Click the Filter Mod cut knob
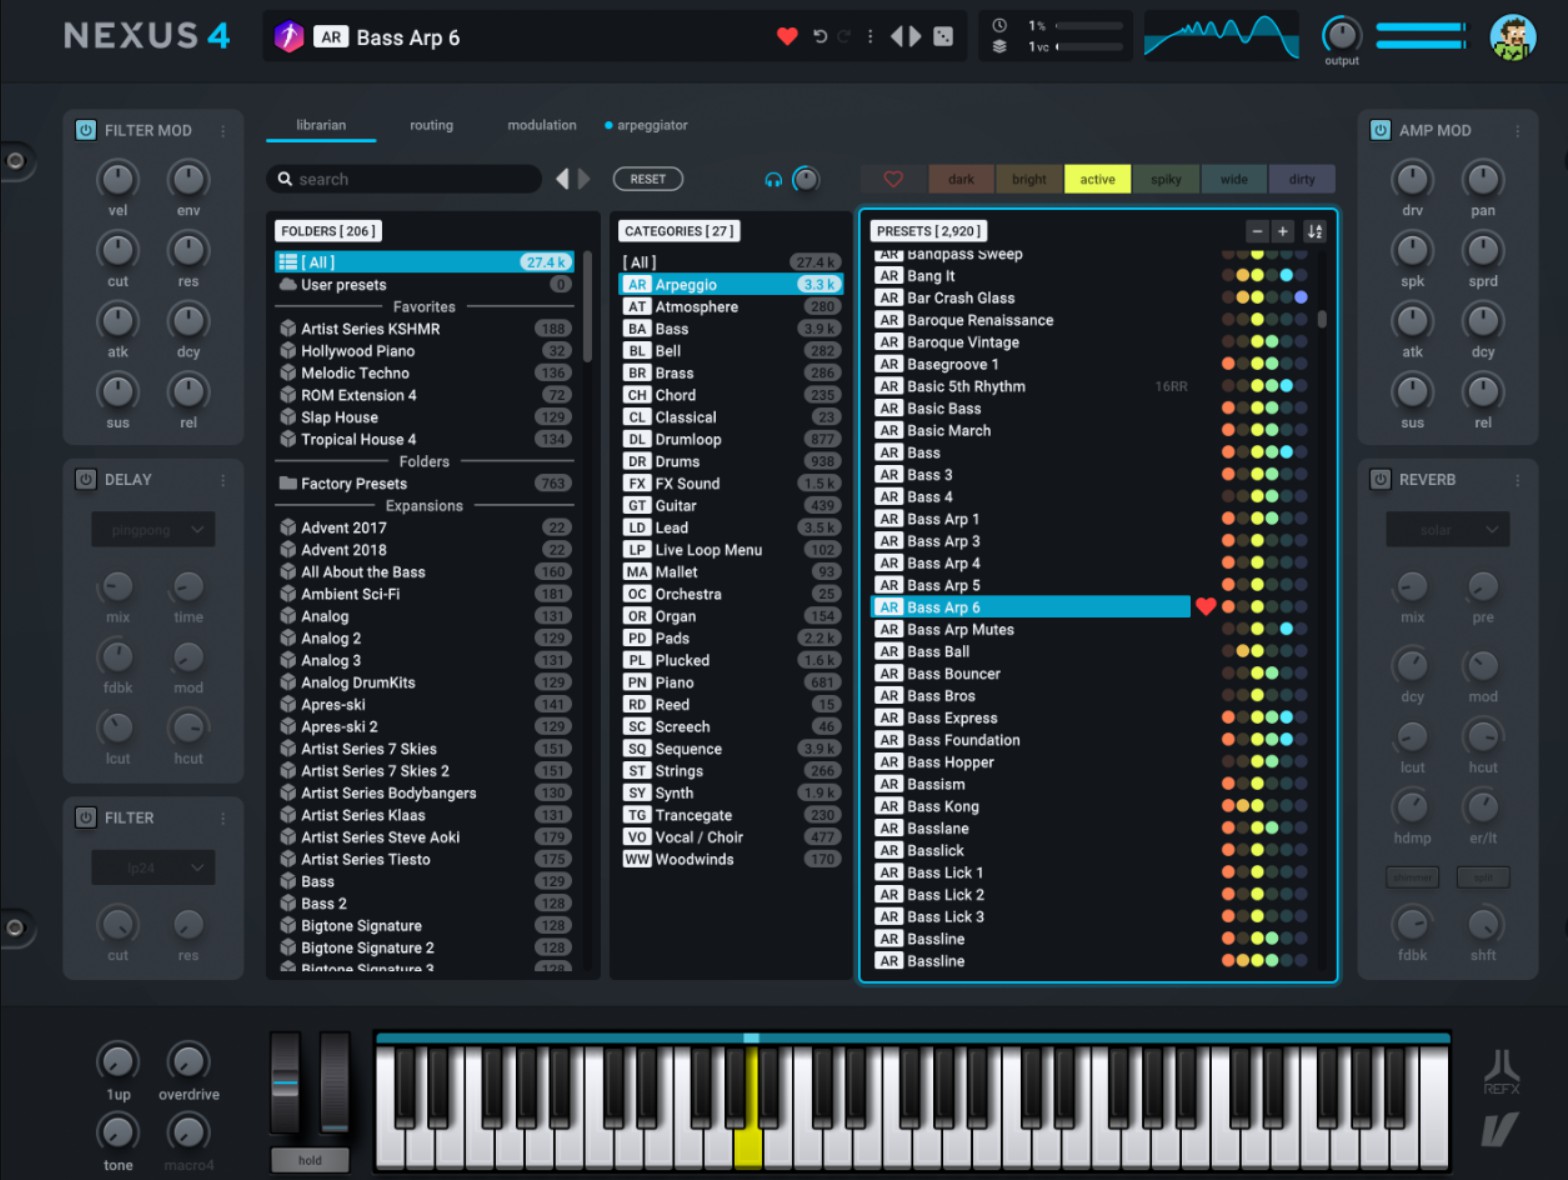The width and height of the screenshot is (1568, 1180). [118, 249]
